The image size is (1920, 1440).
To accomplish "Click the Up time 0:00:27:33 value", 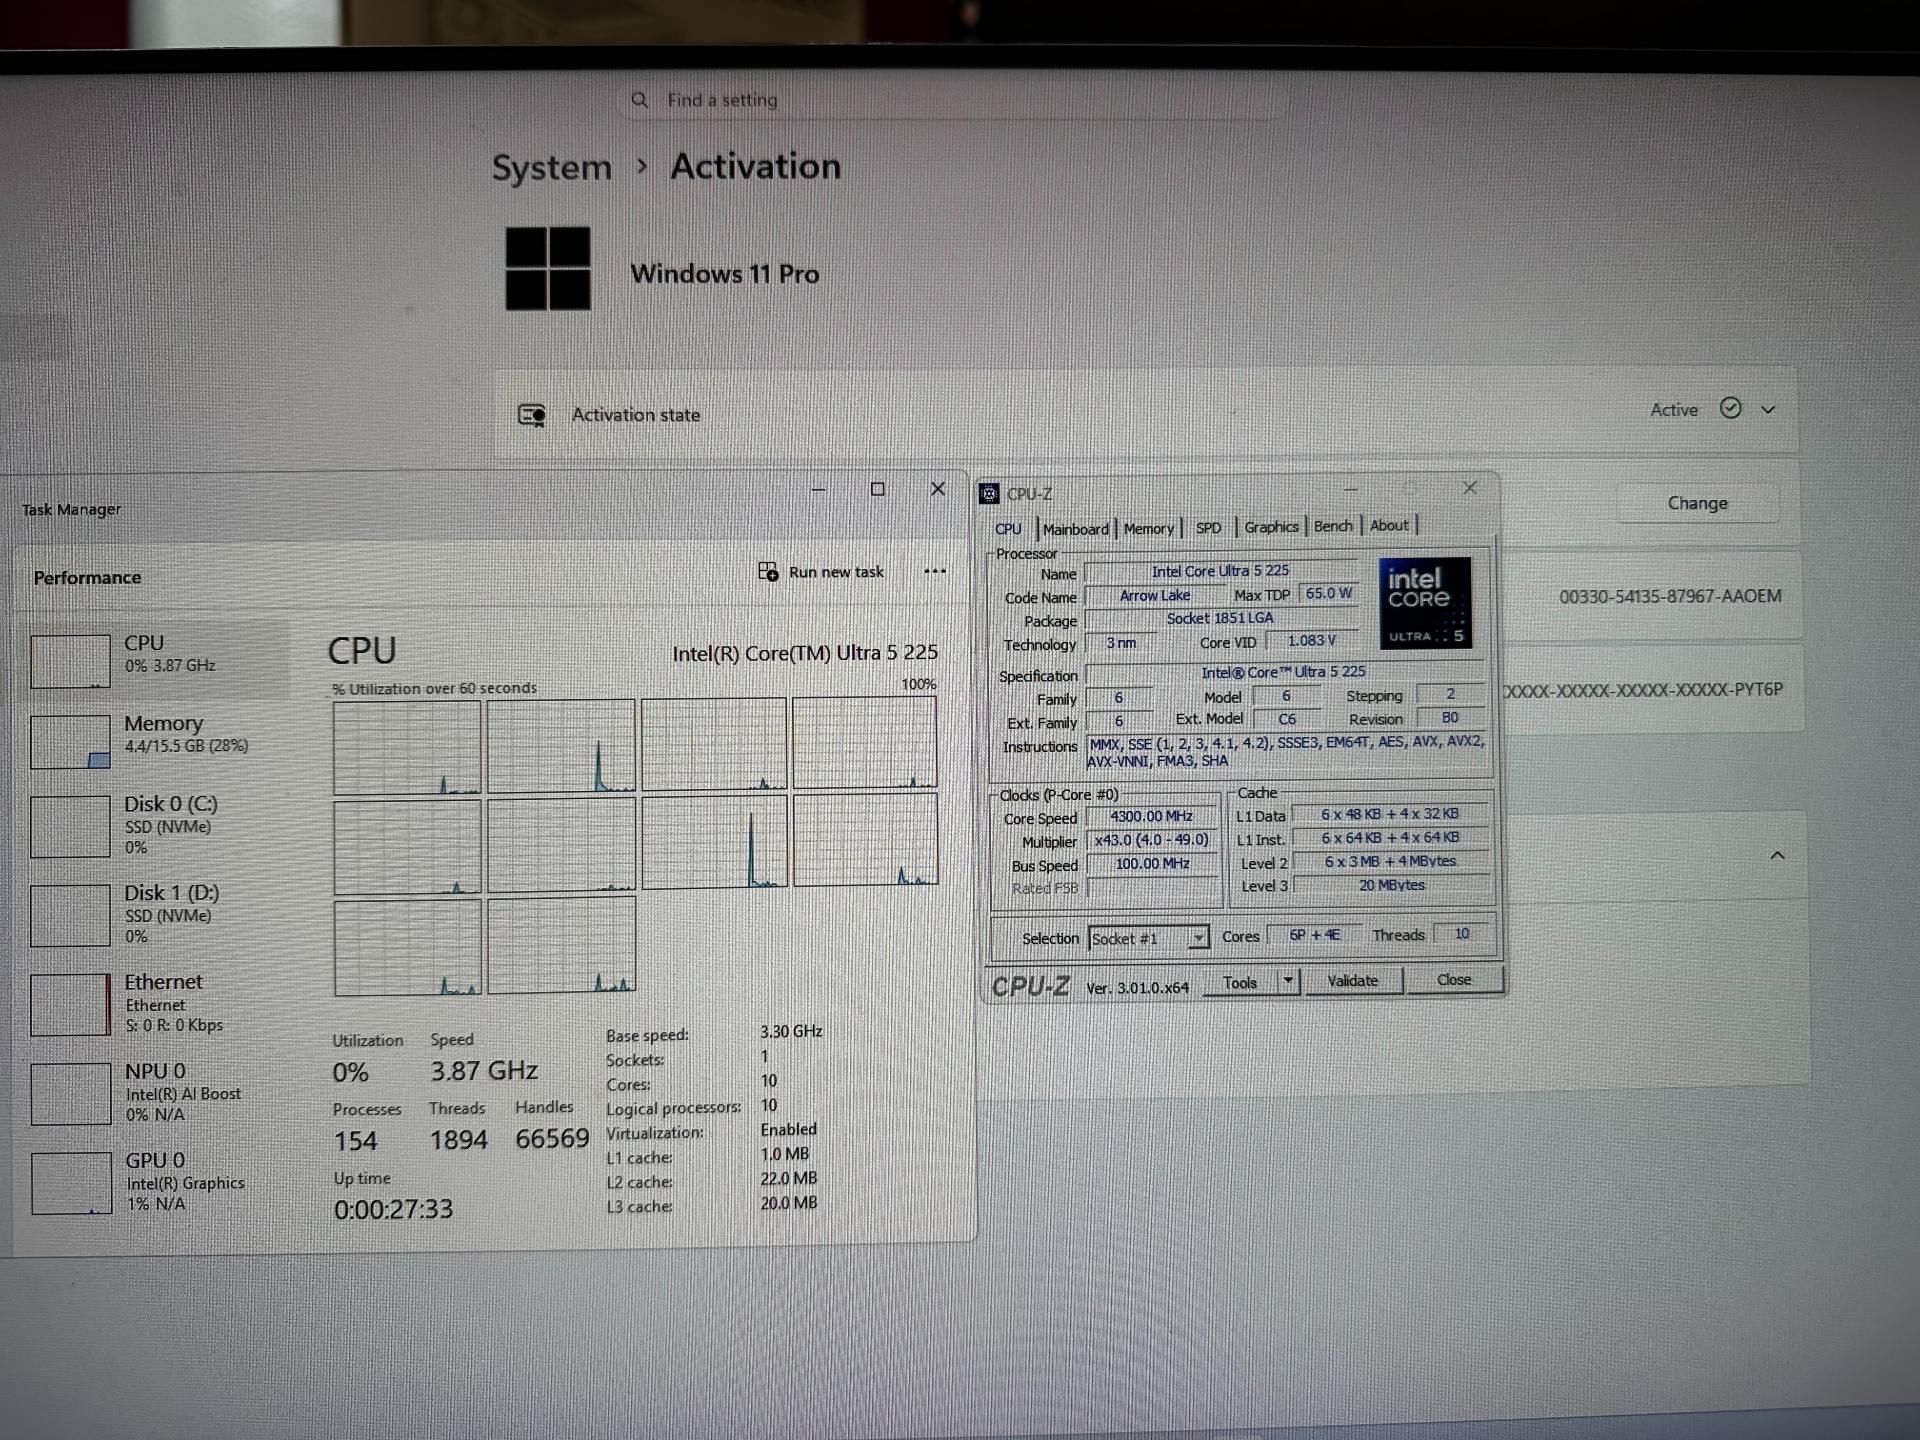I will point(393,1210).
